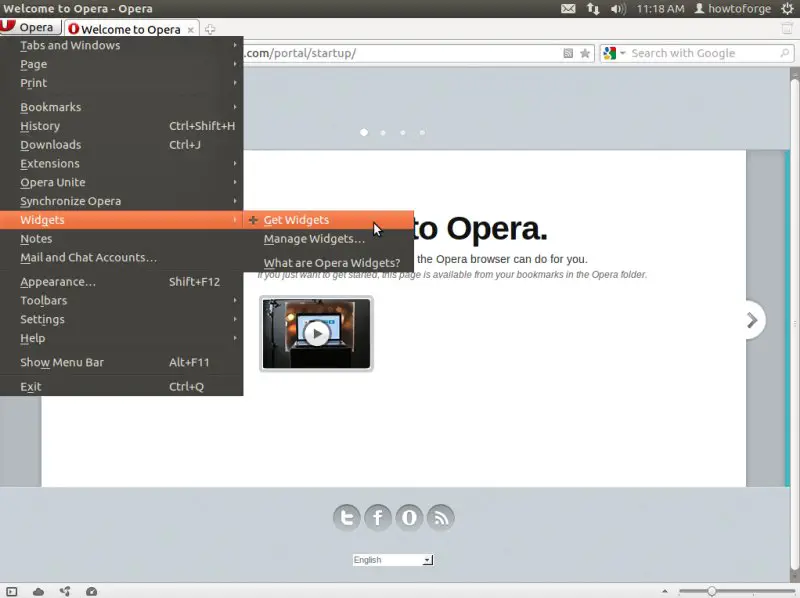Click the small arrow left of the zoom slider

[664, 591]
